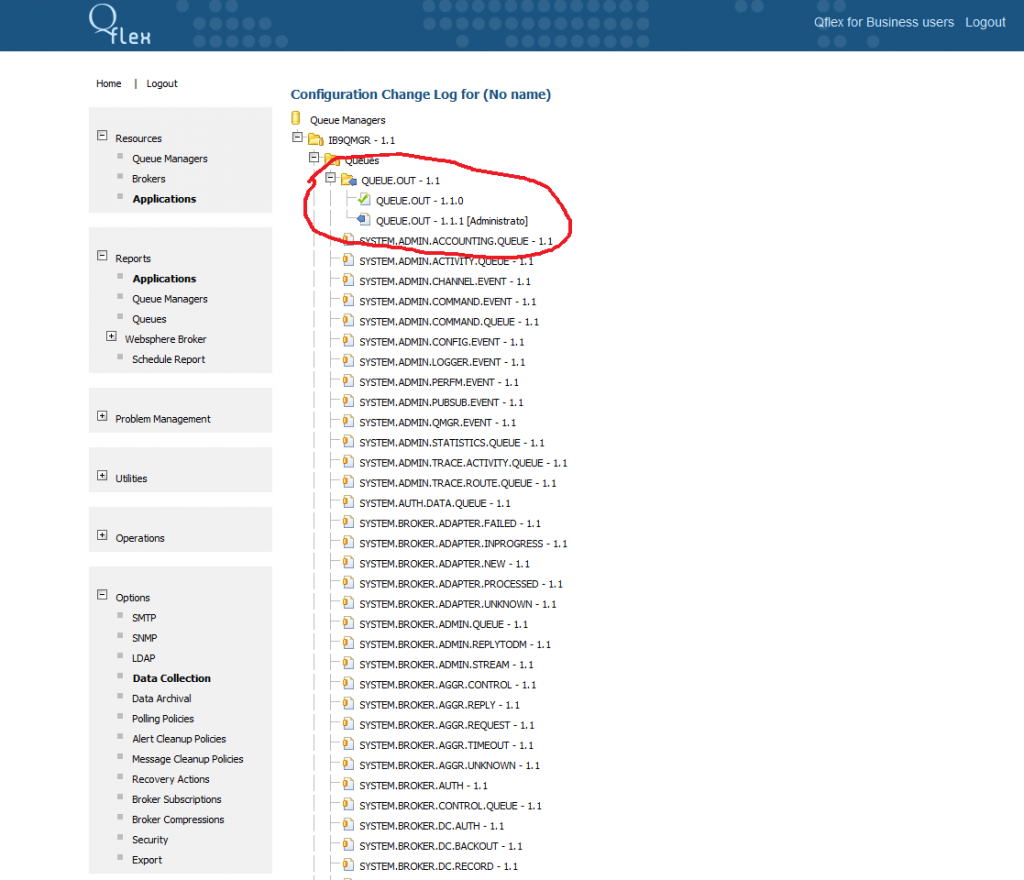Click icon next to SYSTEM.ADMIN.LOGGER.EVENT
Image resolution: width=1024 pixels, height=880 pixels.
(348, 361)
